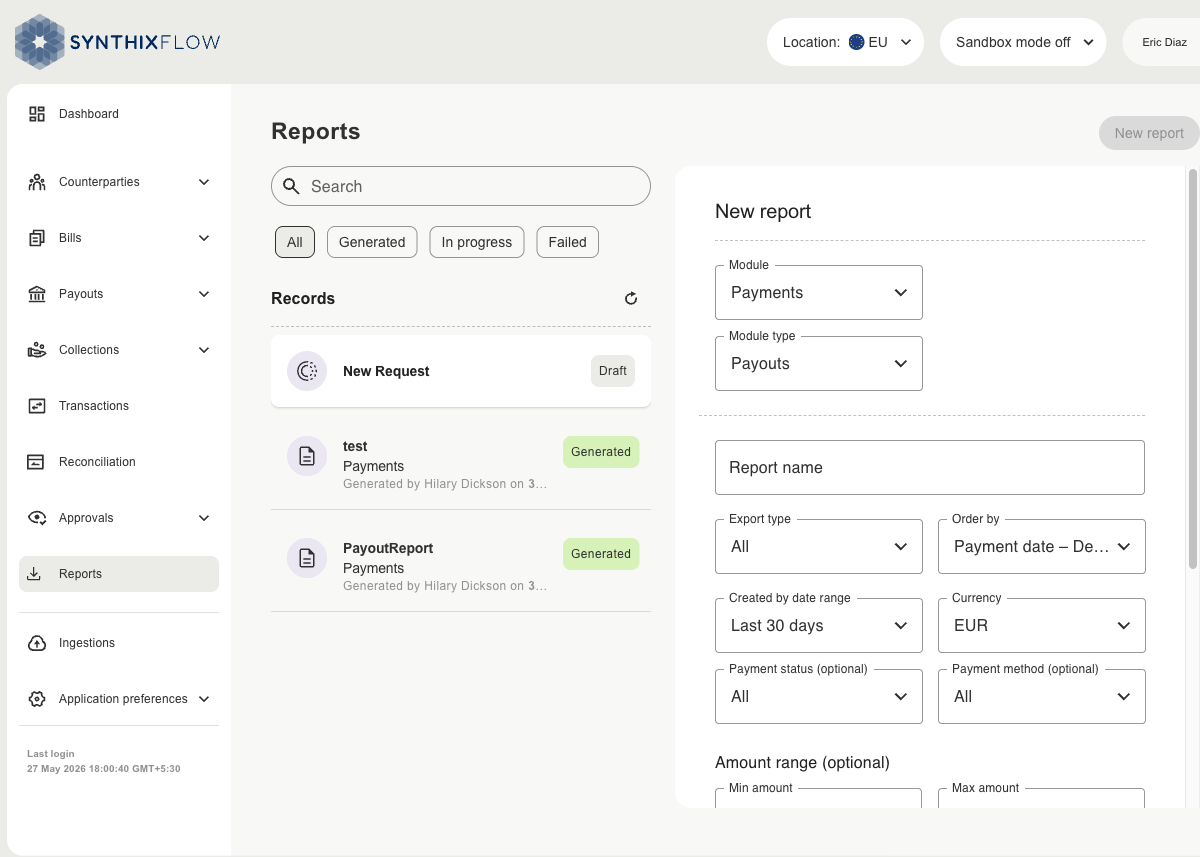This screenshot has width=1200, height=857.
Task: Open the Export type dropdown
Action: click(x=819, y=547)
